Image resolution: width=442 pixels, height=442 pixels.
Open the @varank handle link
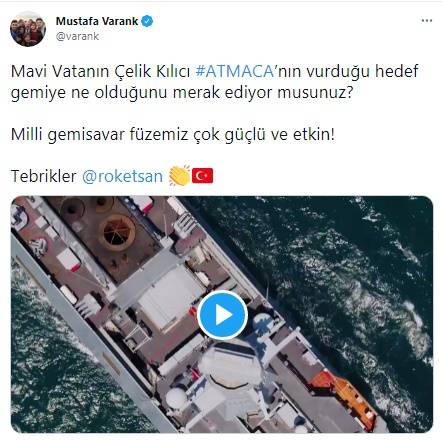(77, 36)
